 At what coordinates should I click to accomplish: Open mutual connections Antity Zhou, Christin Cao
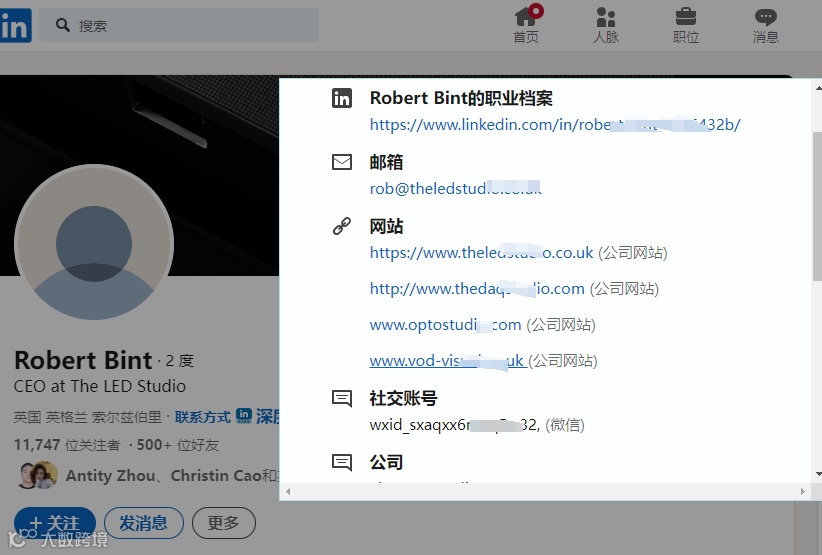tap(172, 475)
